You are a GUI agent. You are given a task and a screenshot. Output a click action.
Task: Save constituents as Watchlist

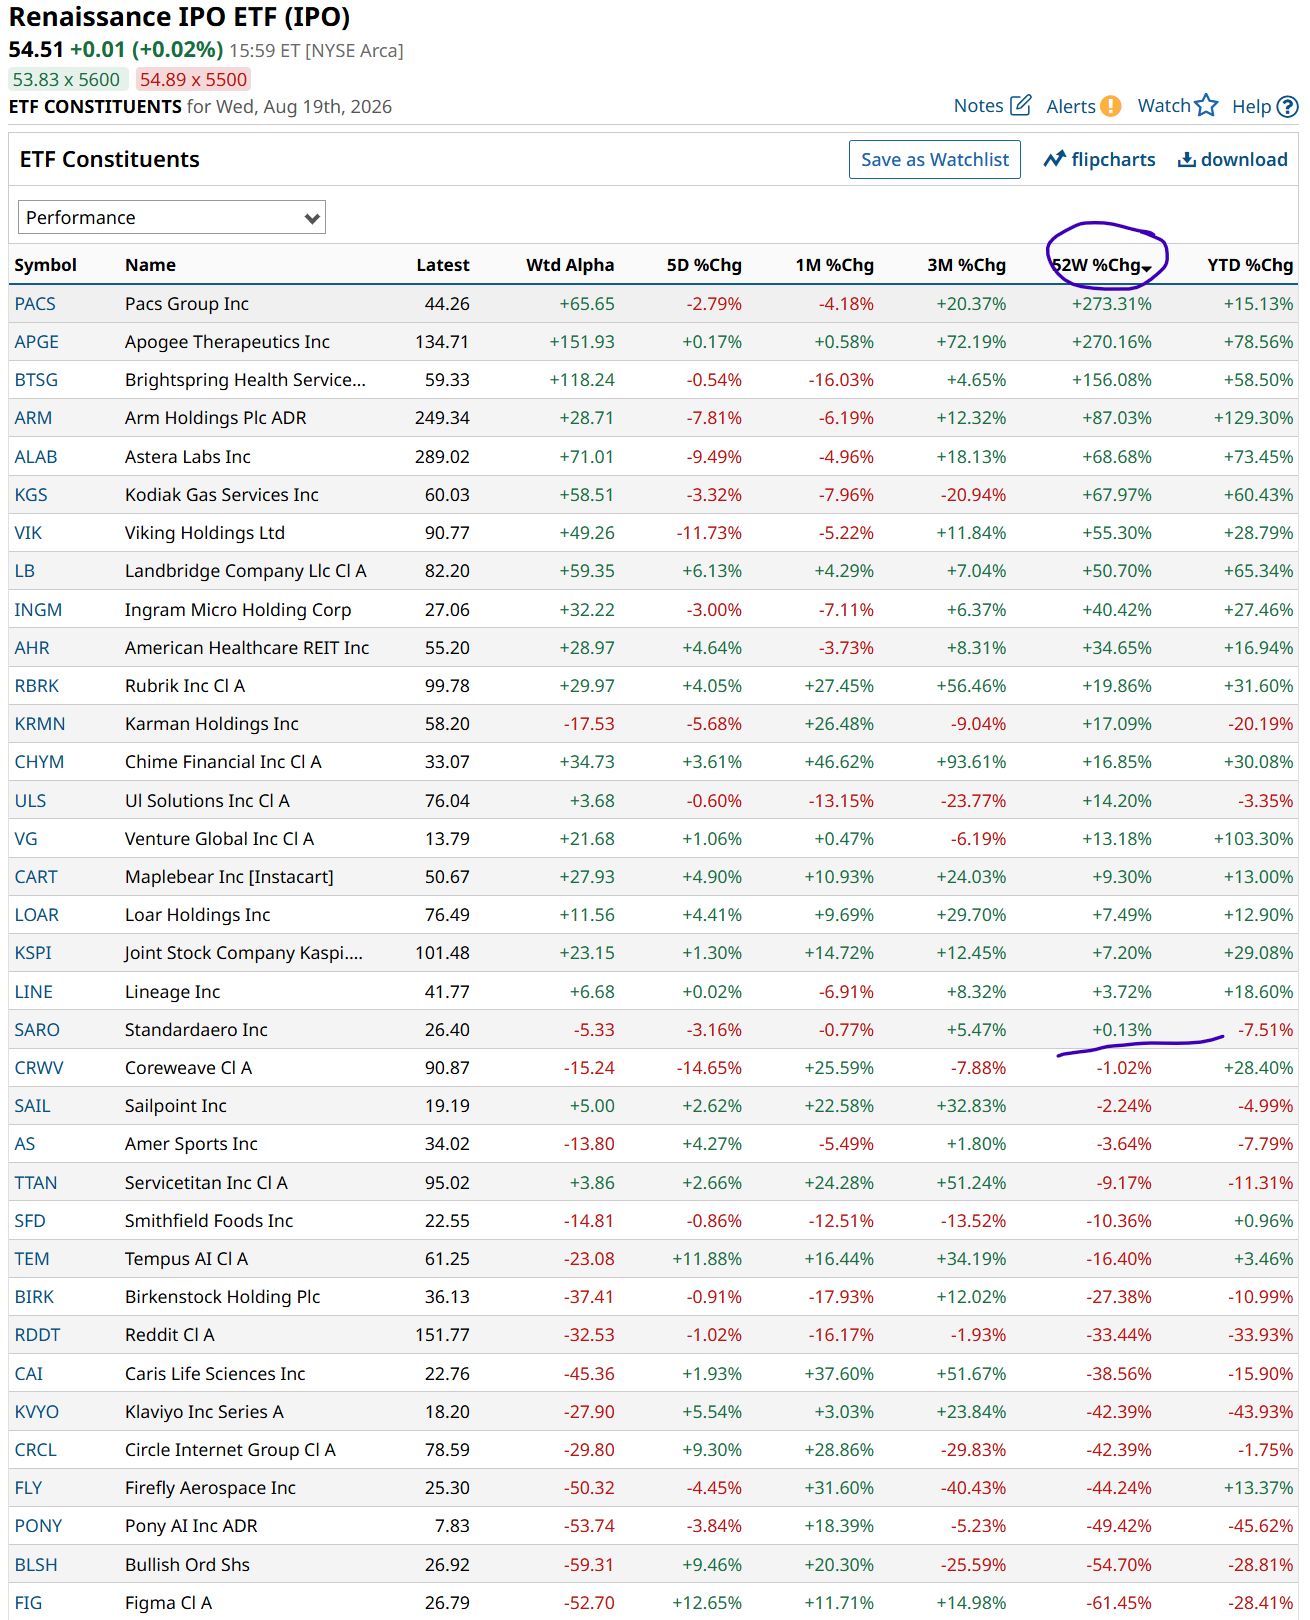(934, 159)
